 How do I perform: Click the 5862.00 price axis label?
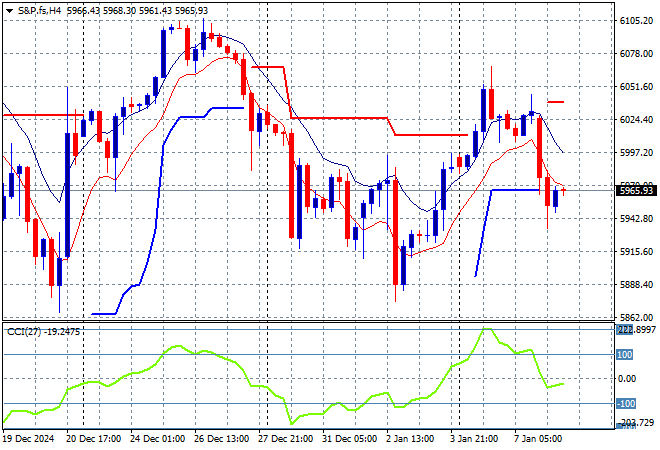tap(636, 317)
